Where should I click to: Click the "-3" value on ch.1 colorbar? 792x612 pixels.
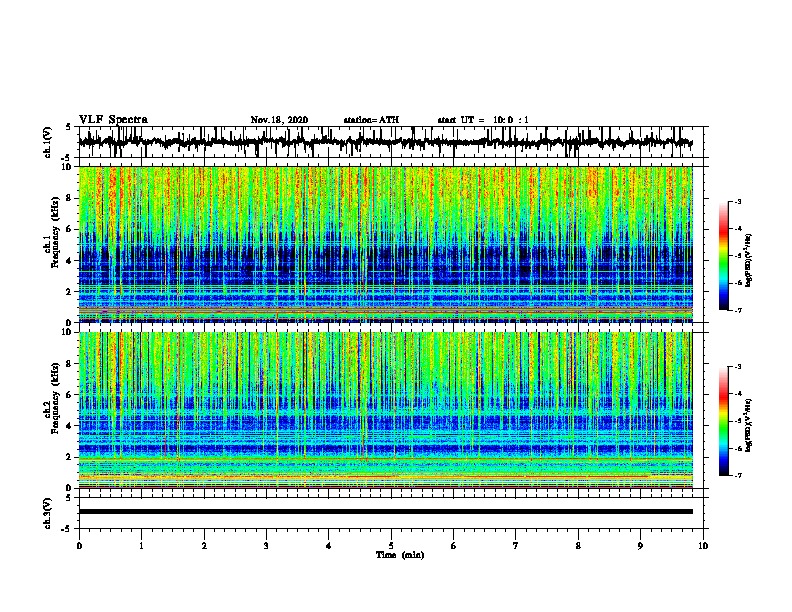pyautogui.click(x=737, y=201)
